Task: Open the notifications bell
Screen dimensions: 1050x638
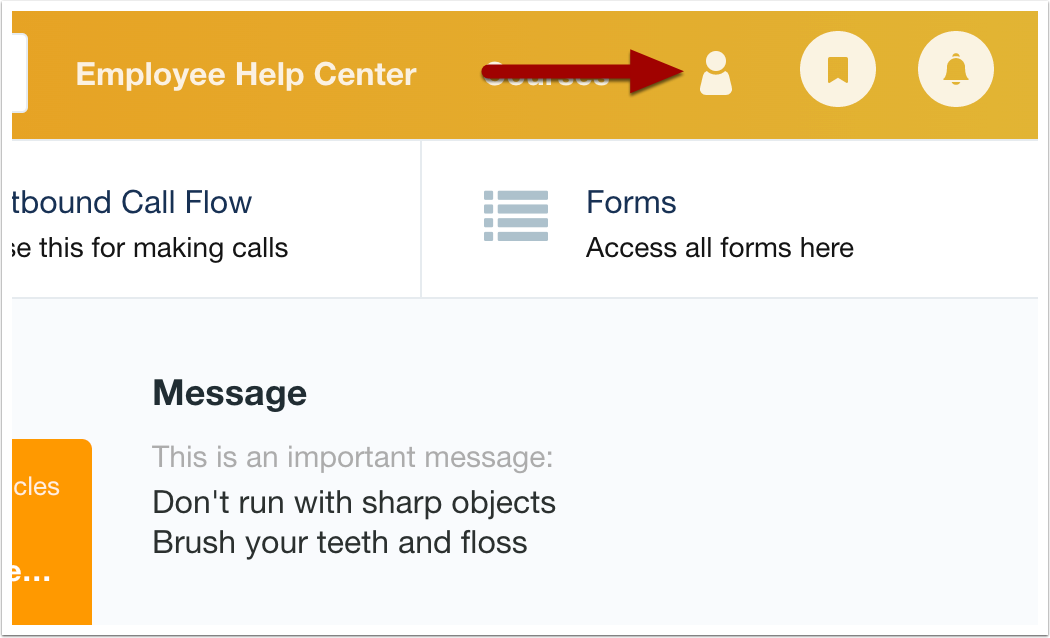Action: click(x=955, y=70)
